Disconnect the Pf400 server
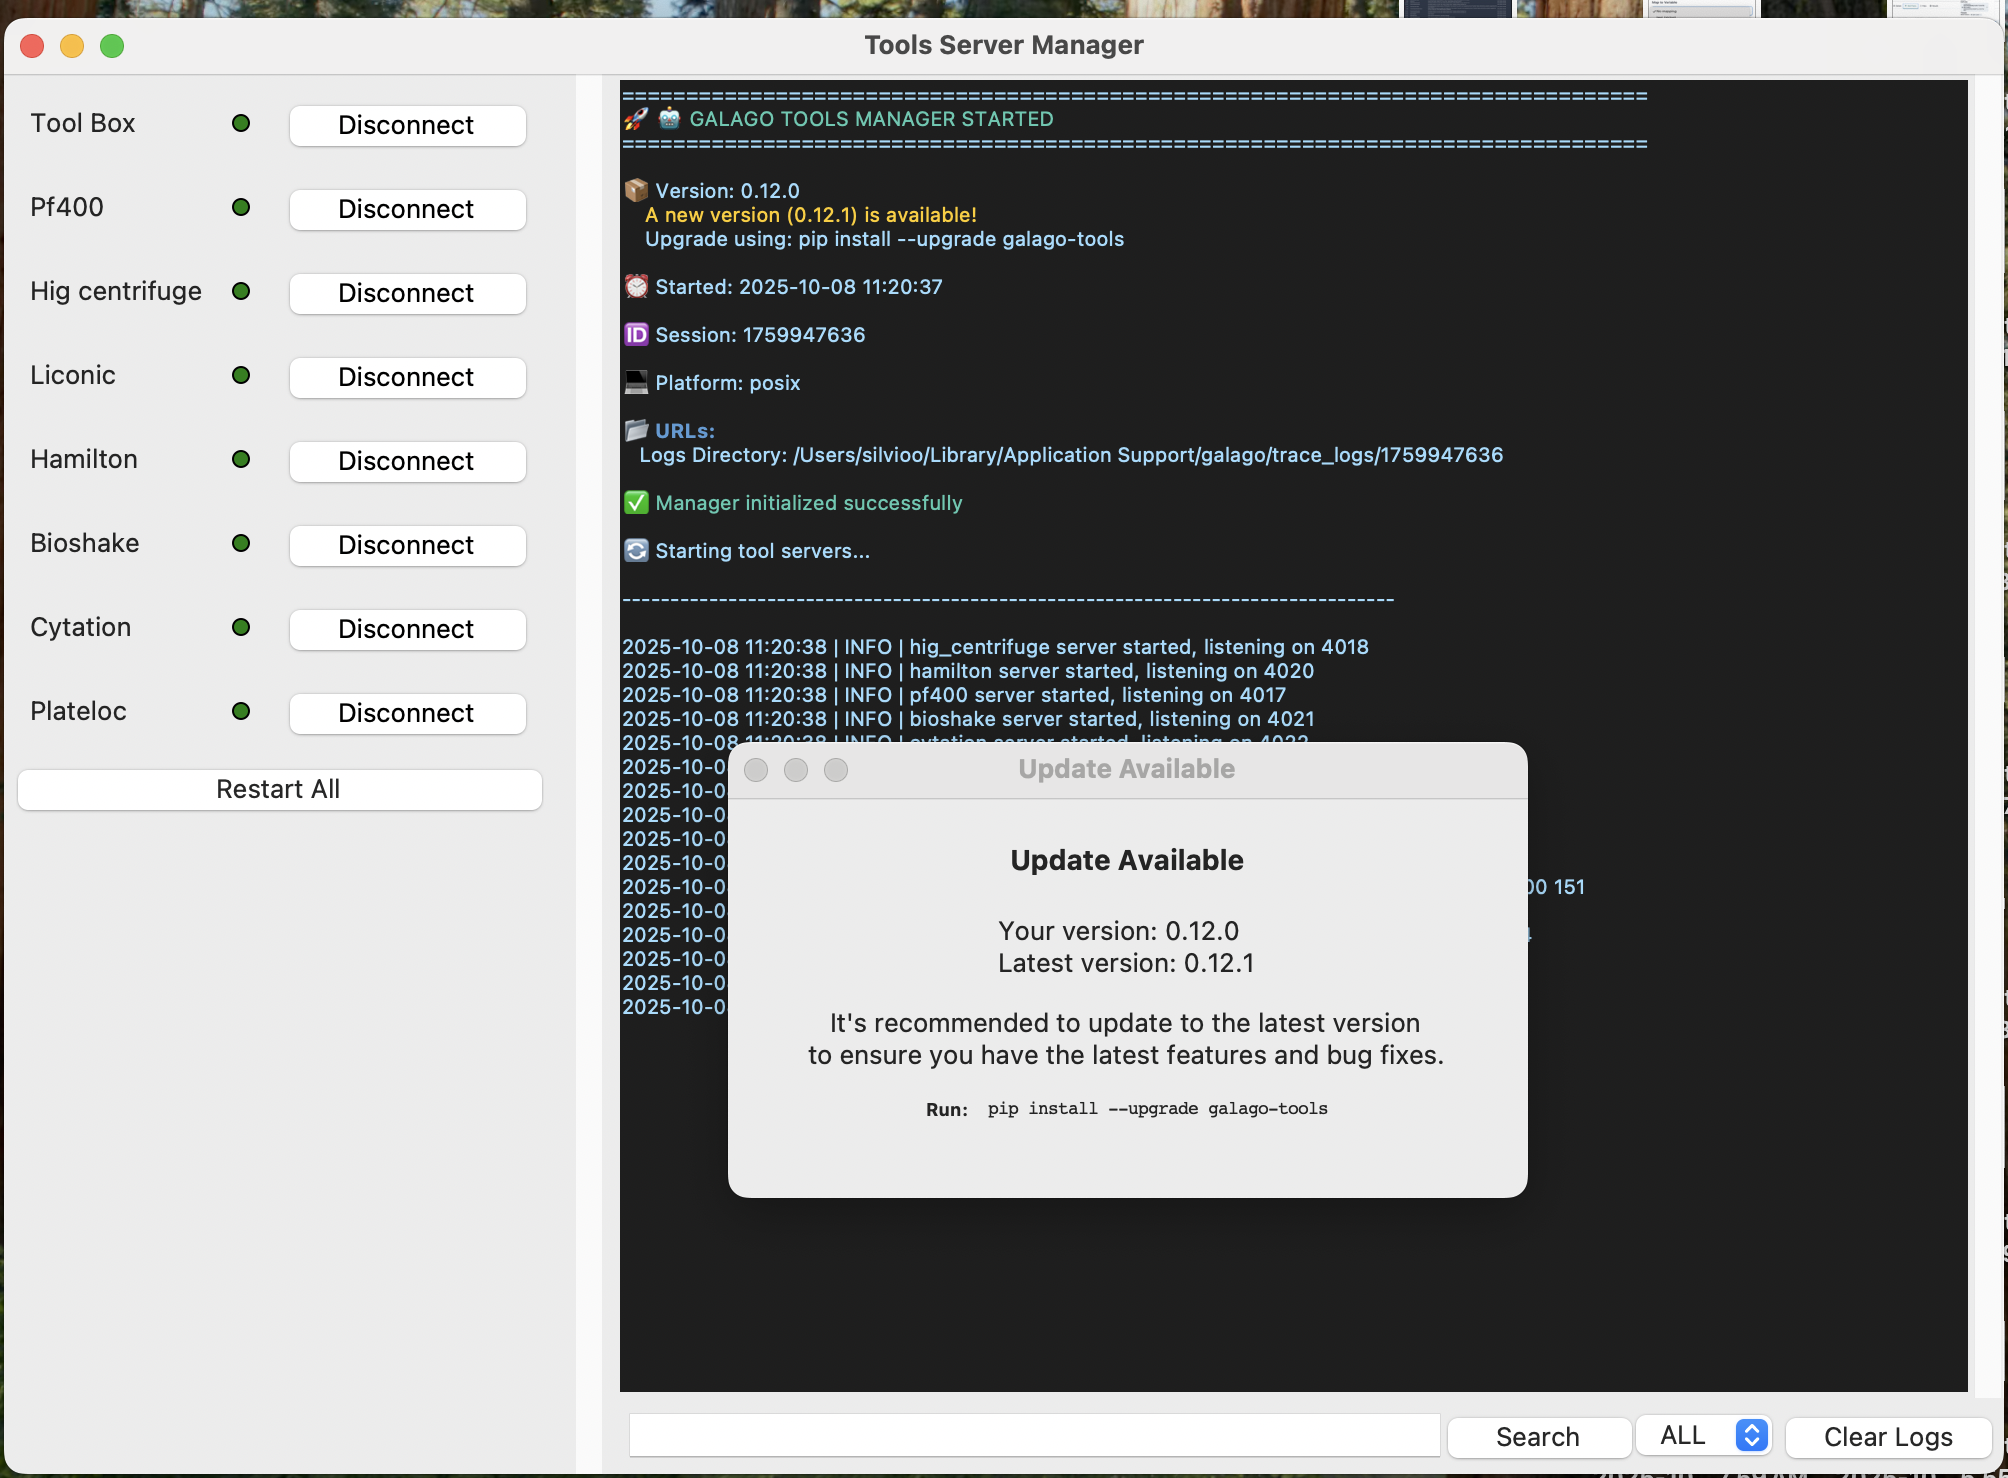Viewport: 2008px width, 1478px height. coord(407,210)
